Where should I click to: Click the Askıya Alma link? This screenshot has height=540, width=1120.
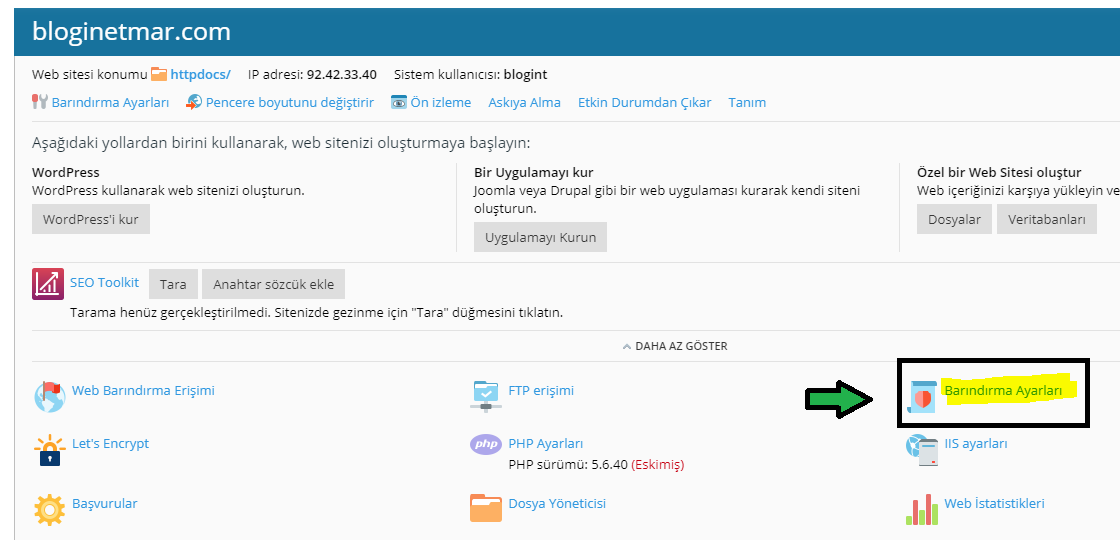[524, 102]
